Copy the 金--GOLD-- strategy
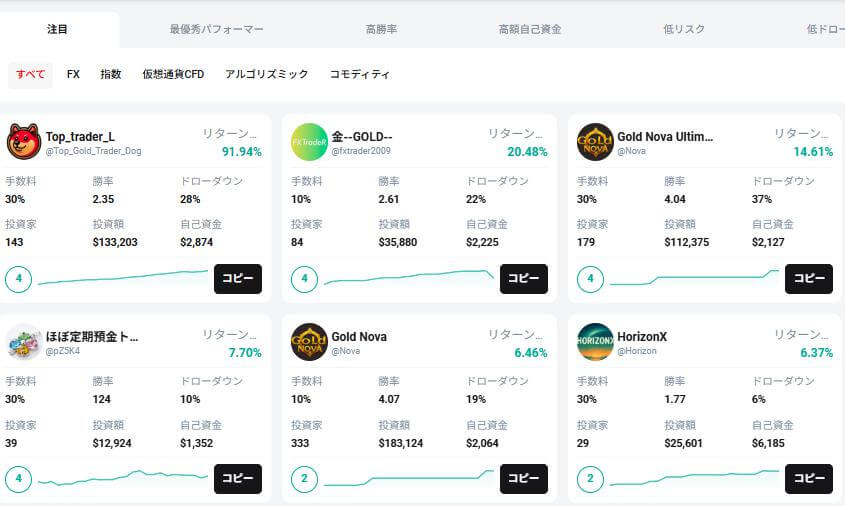 [524, 279]
